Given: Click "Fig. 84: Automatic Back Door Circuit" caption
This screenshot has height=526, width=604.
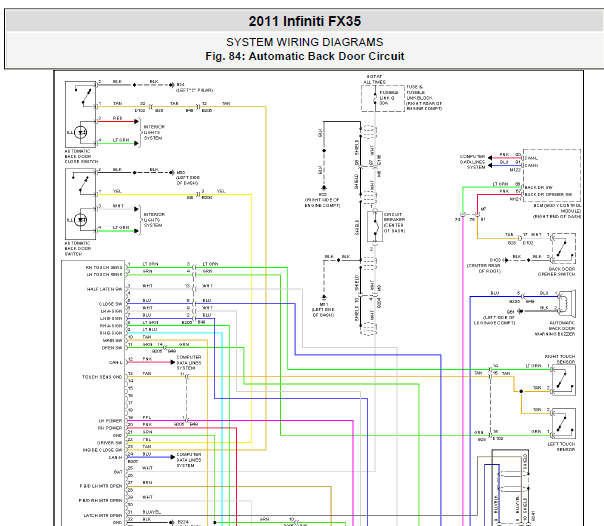Looking at the screenshot, I should pos(304,56).
